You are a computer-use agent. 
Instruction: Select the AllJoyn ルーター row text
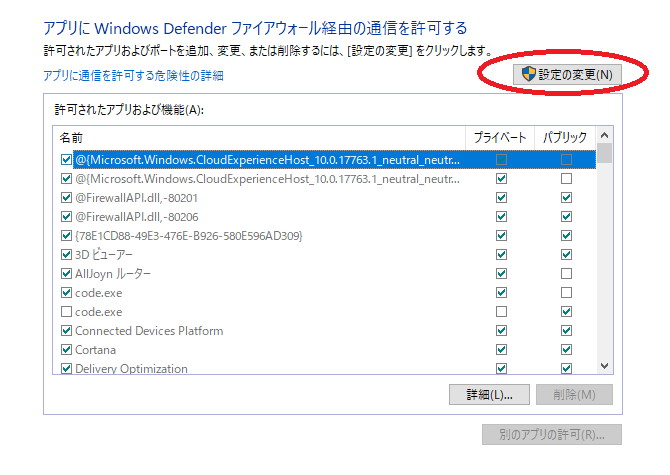point(113,273)
